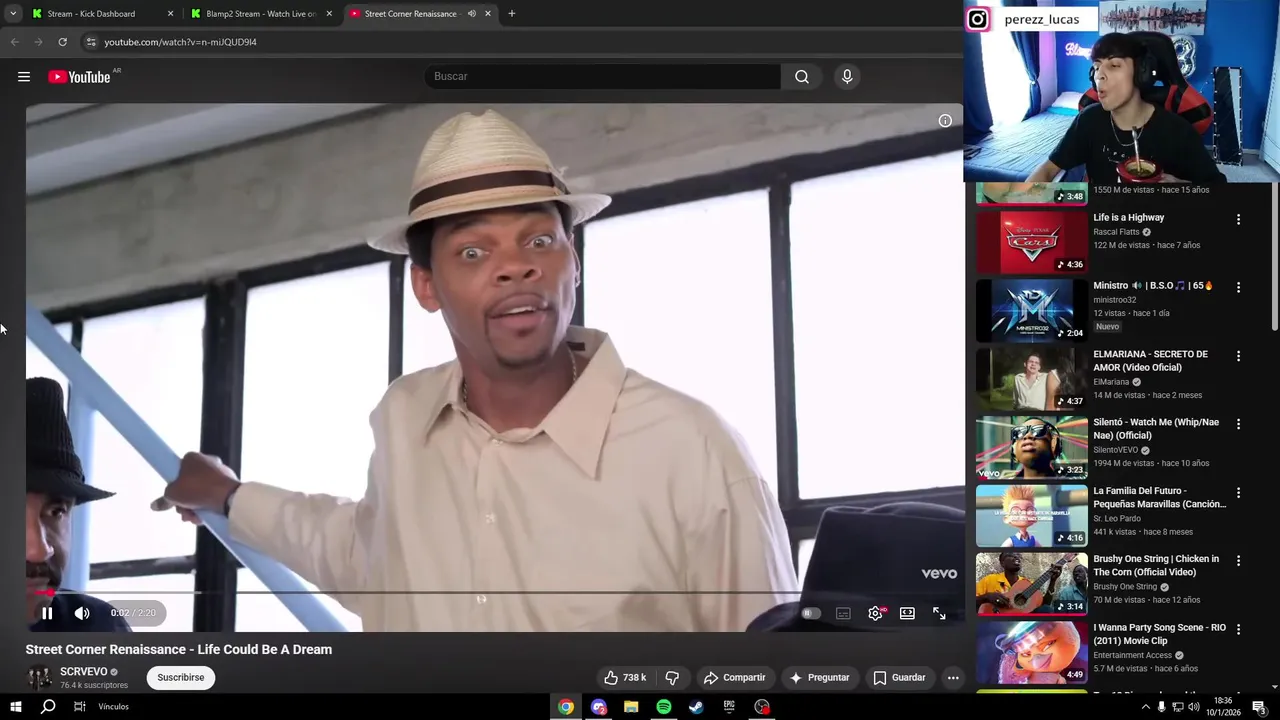The width and height of the screenshot is (1280, 720).
Task: Go back to previous page
Action: pos(15,42)
